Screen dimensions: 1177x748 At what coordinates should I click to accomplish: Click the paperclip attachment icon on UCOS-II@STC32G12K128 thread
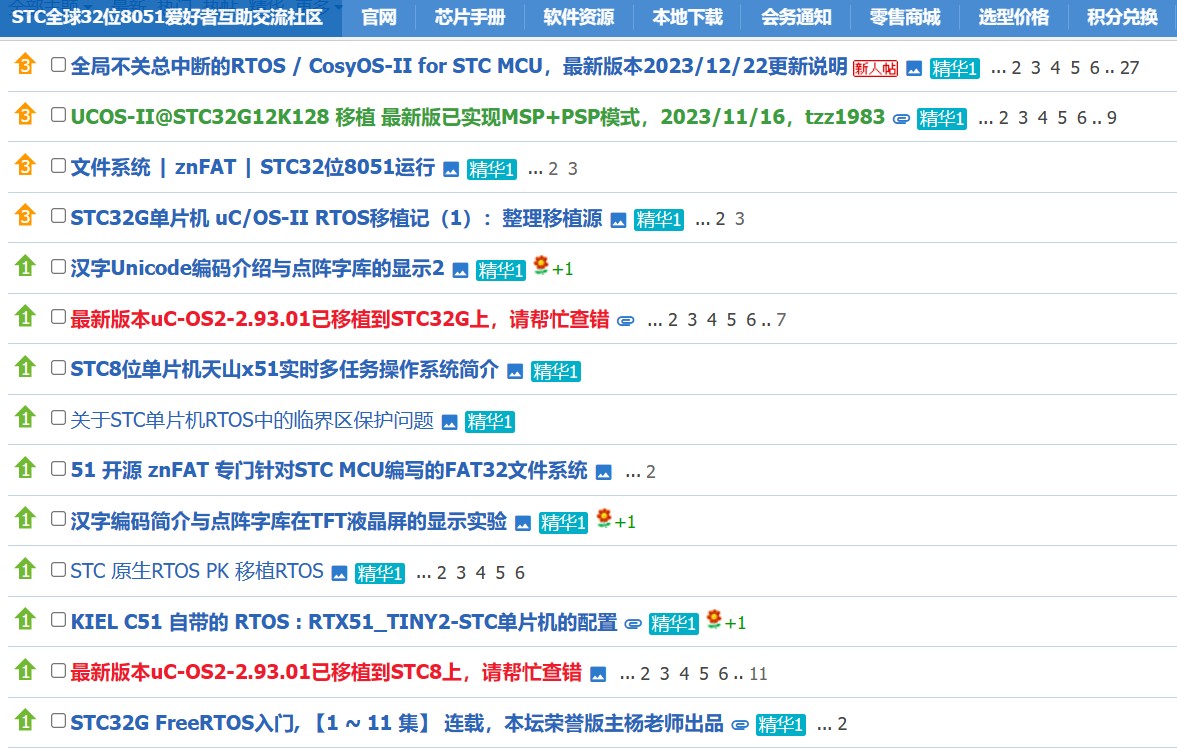pos(901,119)
